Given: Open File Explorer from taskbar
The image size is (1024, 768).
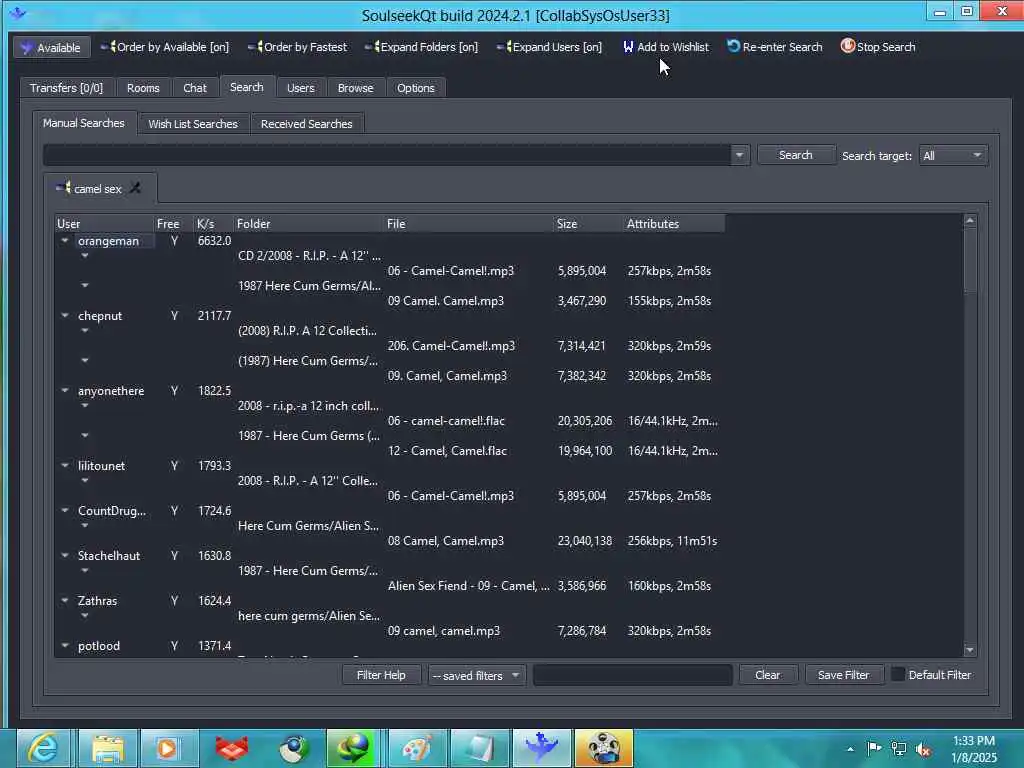Looking at the screenshot, I should click(x=107, y=748).
